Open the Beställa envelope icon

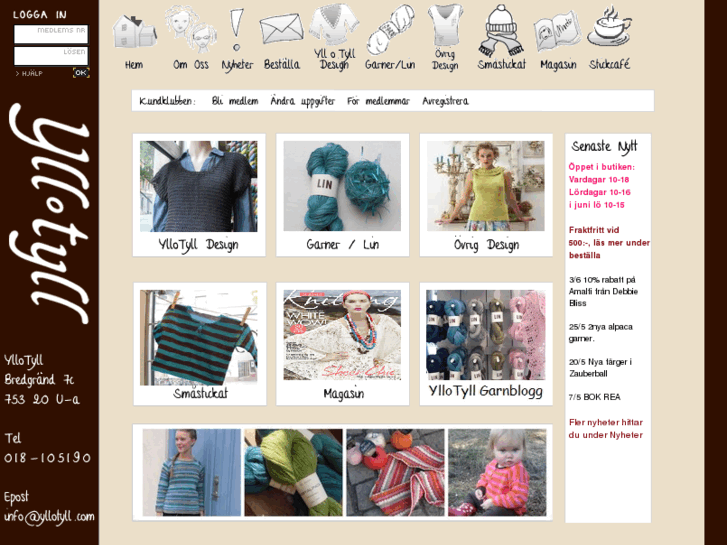pos(281,29)
